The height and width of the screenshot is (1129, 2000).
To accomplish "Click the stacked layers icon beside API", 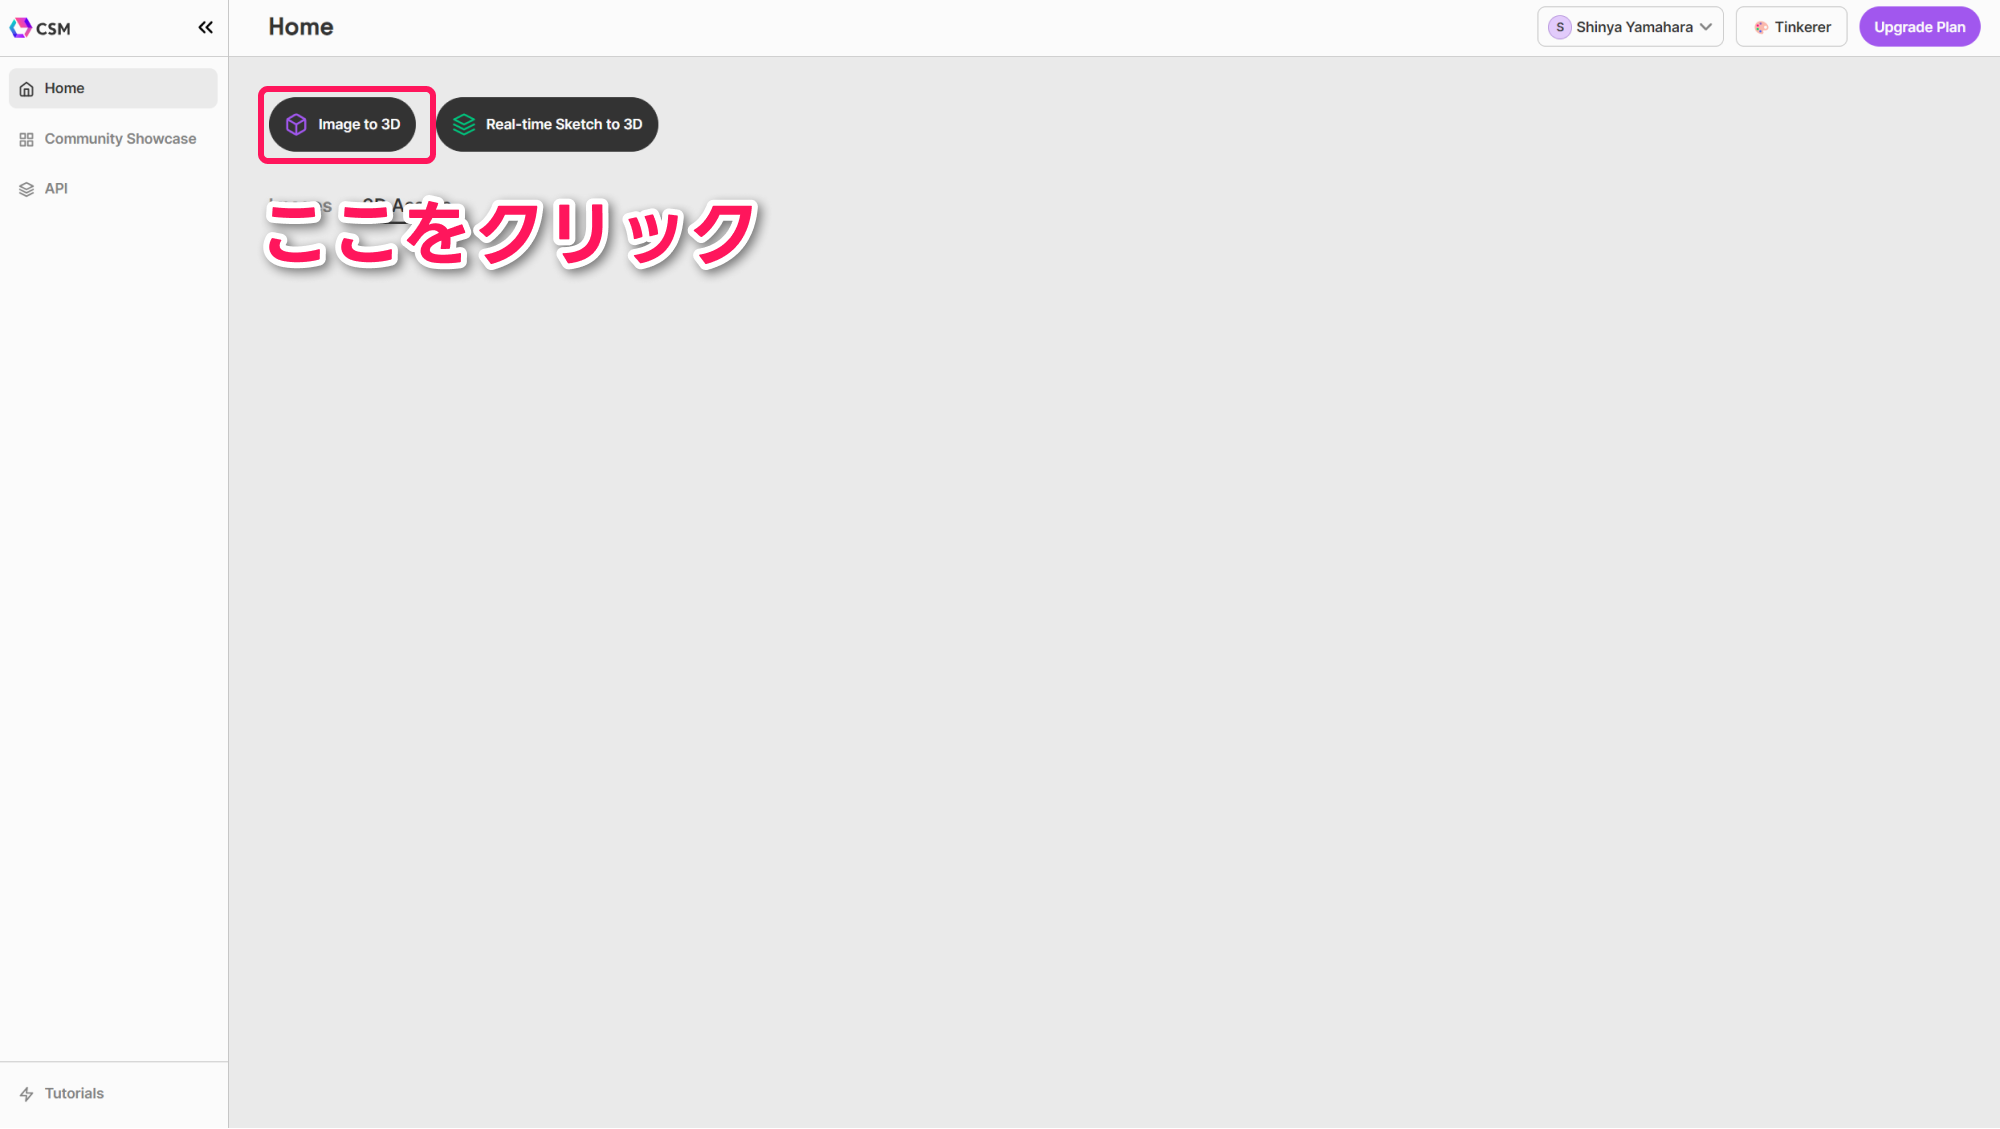I will pos(27,189).
